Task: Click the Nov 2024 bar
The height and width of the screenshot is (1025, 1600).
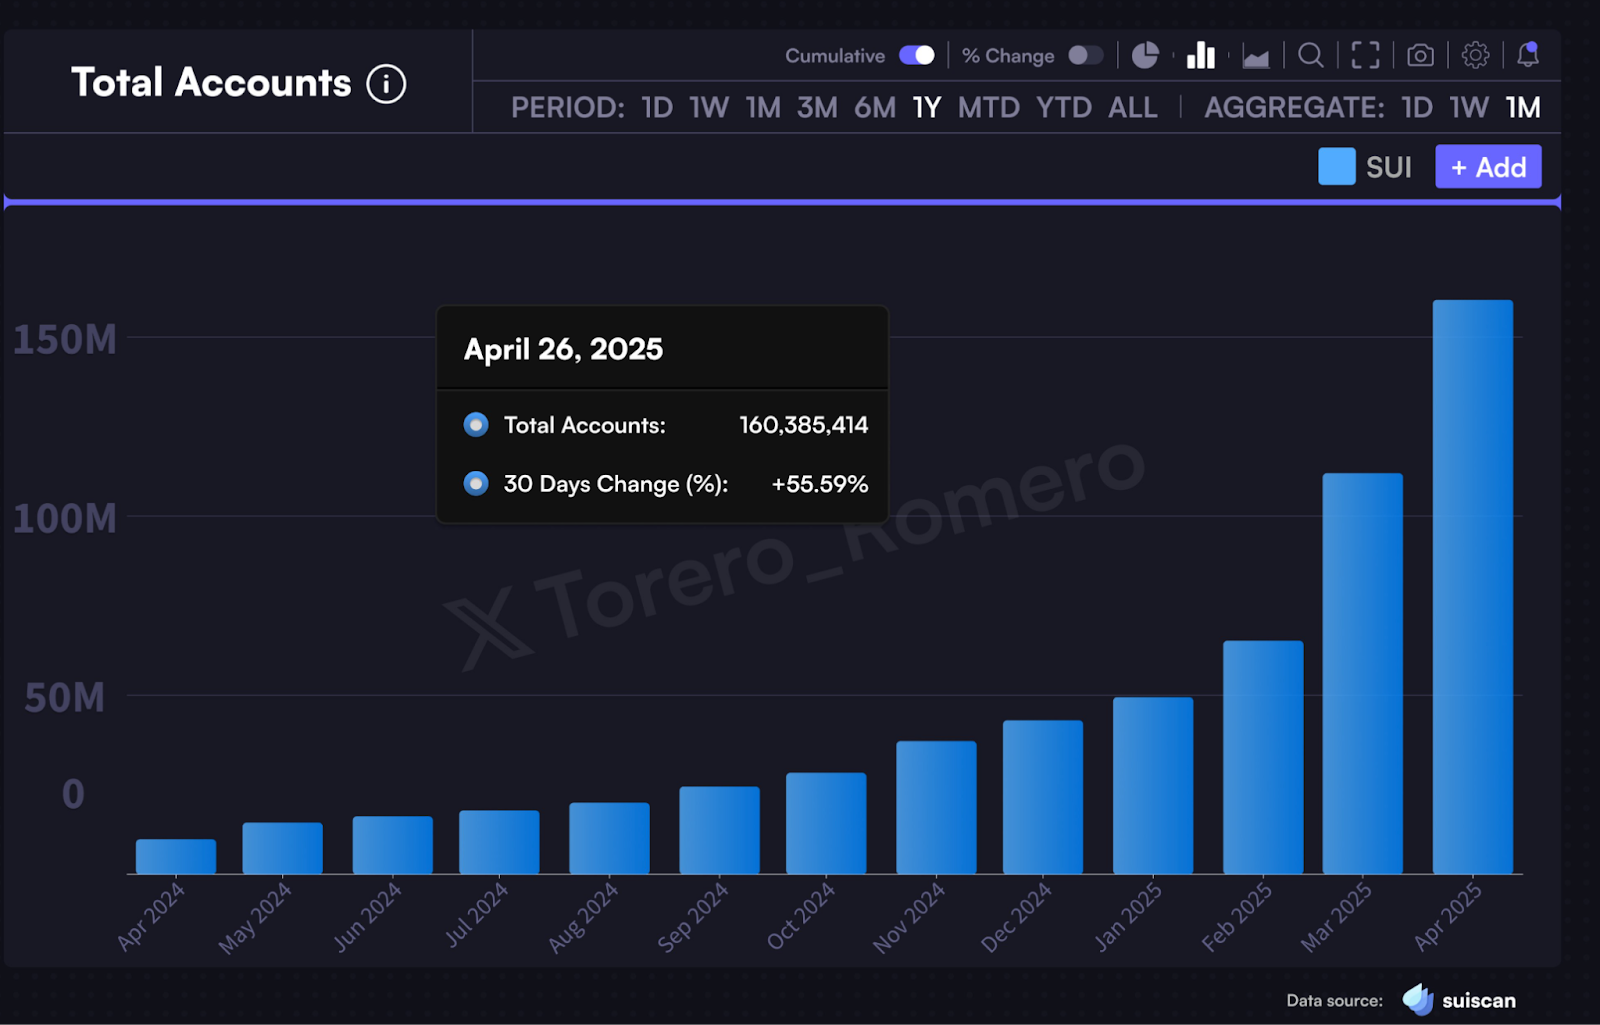Action: click(x=936, y=807)
